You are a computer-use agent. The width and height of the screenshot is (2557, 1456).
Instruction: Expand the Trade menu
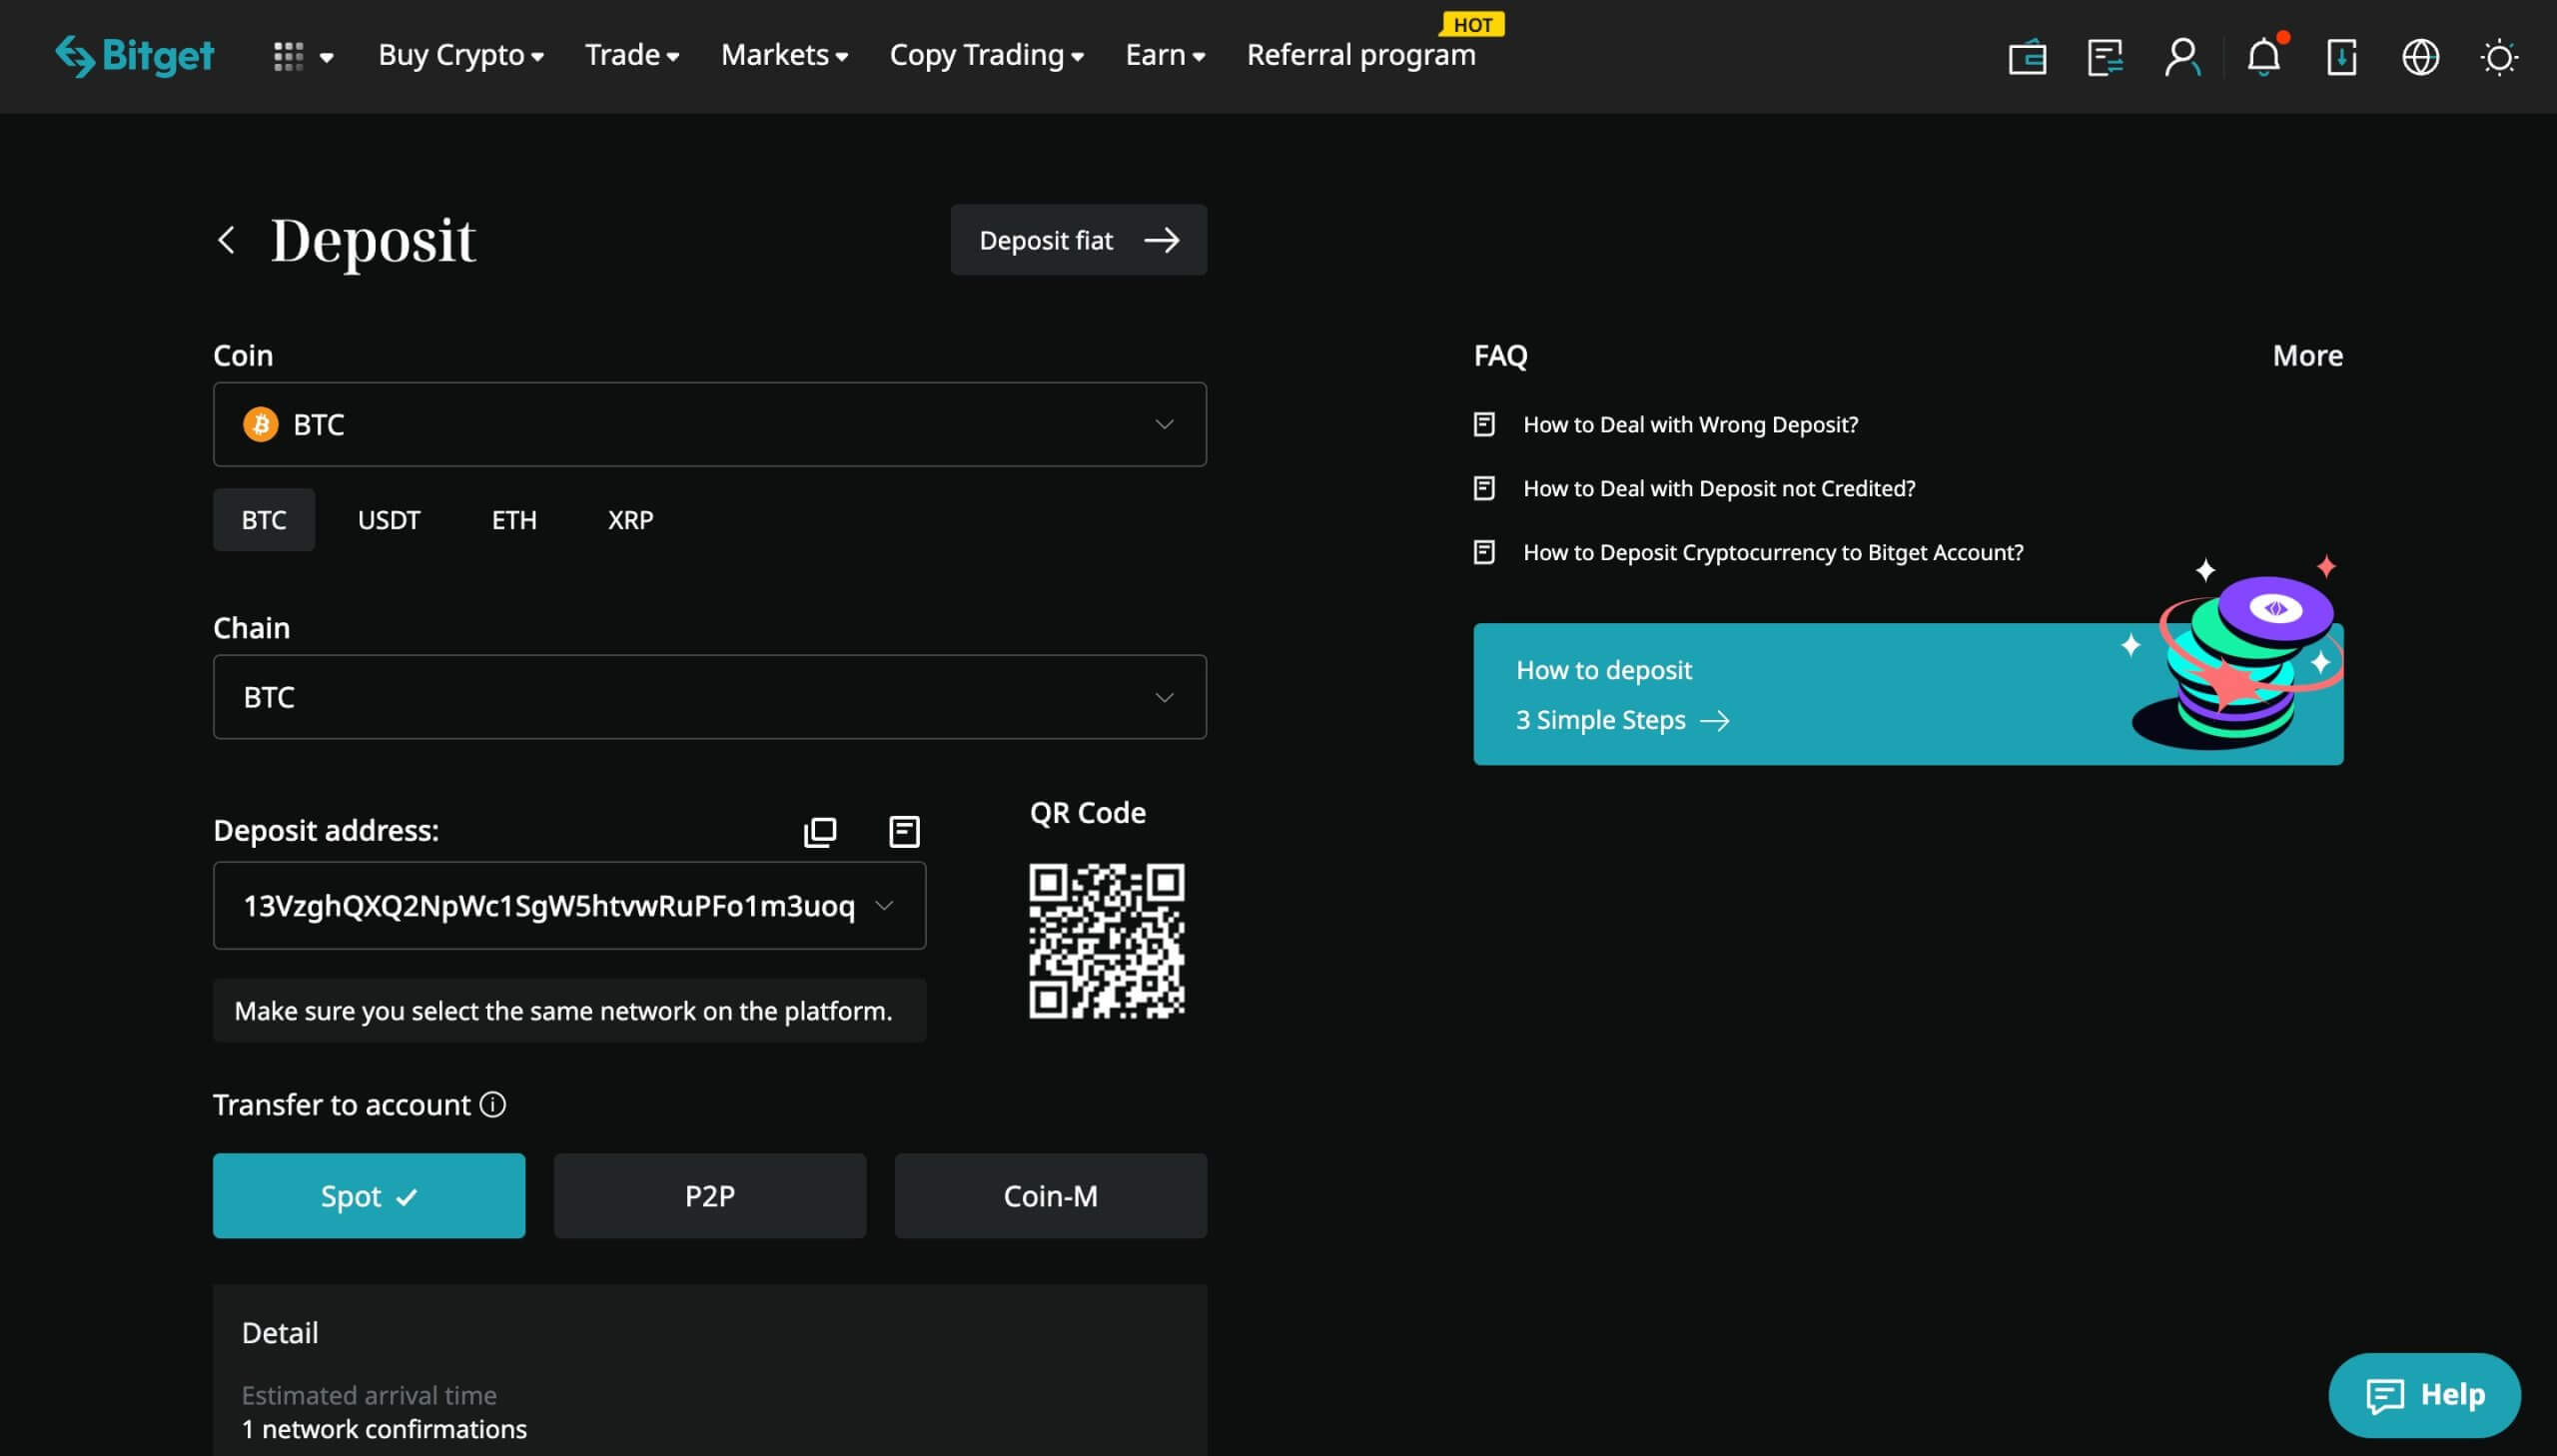[x=632, y=55]
